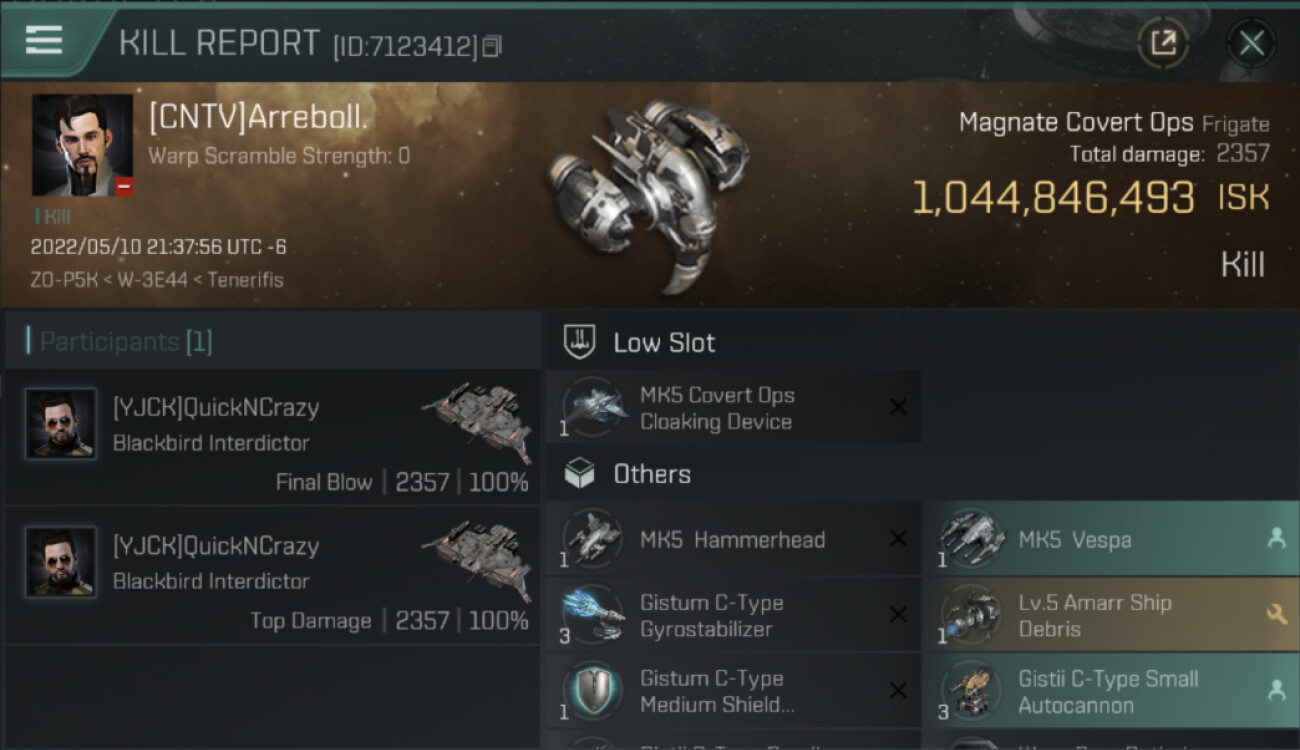Select Gistum C-Type Medium Shield item
The height and width of the screenshot is (750, 1300).
coord(716,691)
